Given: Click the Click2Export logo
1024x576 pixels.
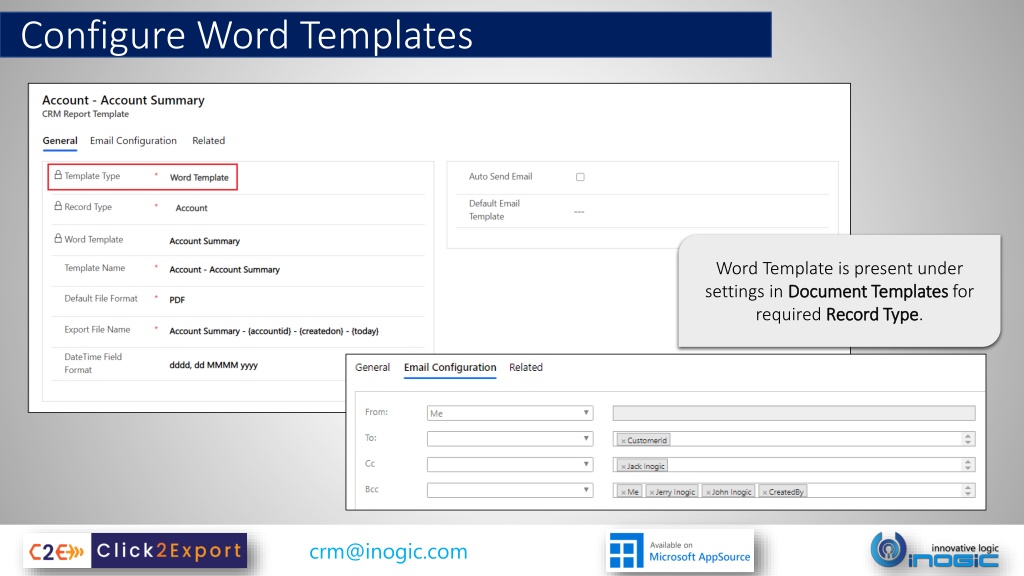Looking at the screenshot, I should [135, 551].
